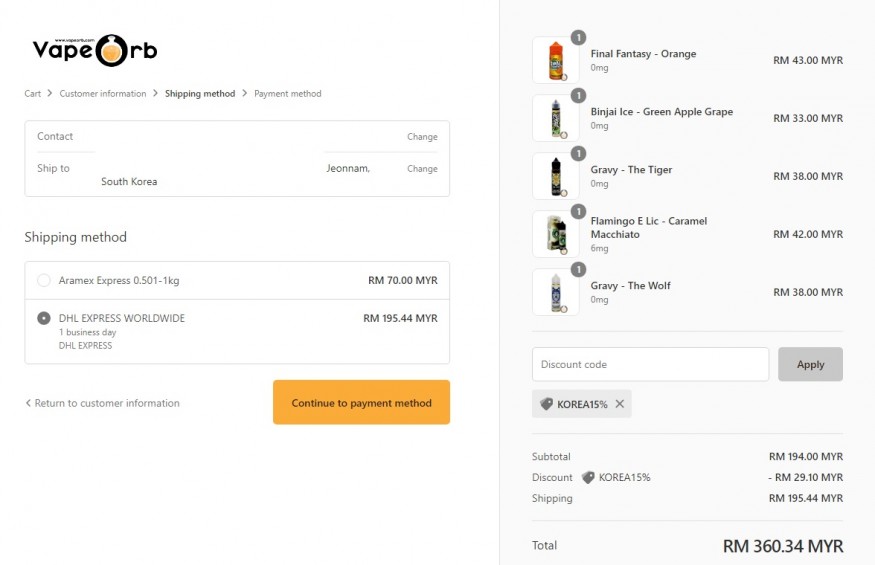
Task: Click the Gravy - The Tiger item name
Action: coord(631,170)
